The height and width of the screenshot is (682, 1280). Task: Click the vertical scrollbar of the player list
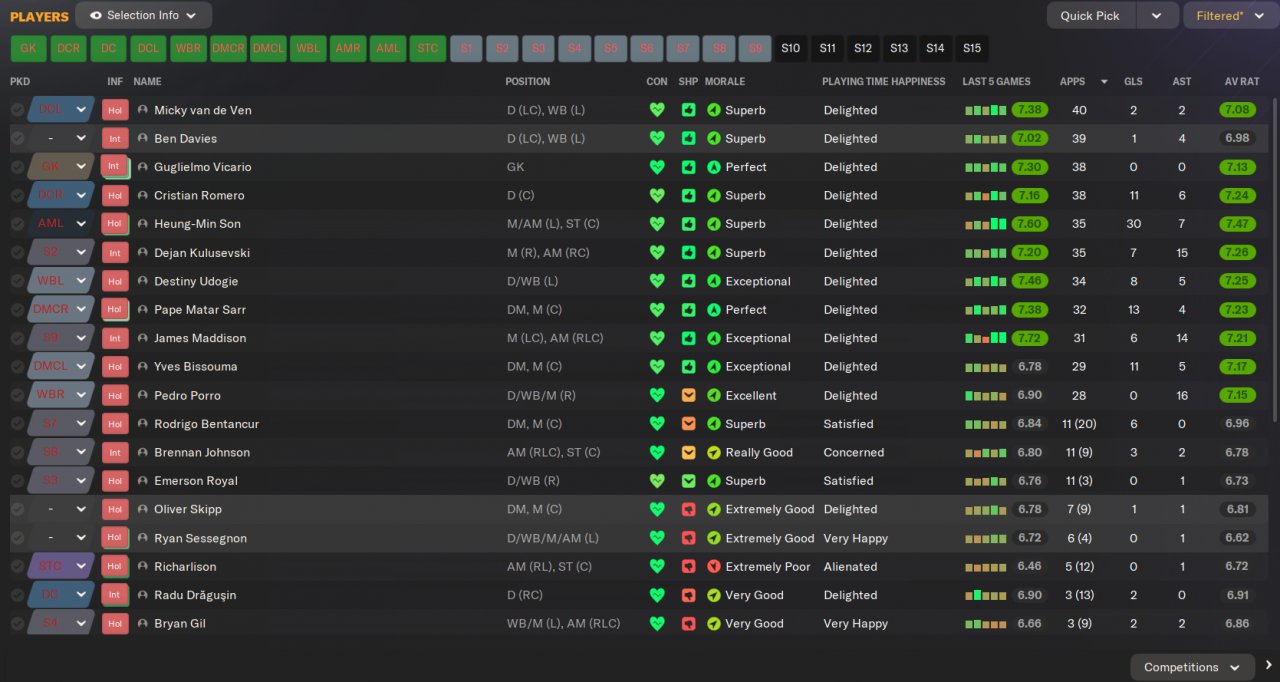(1275, 260)
